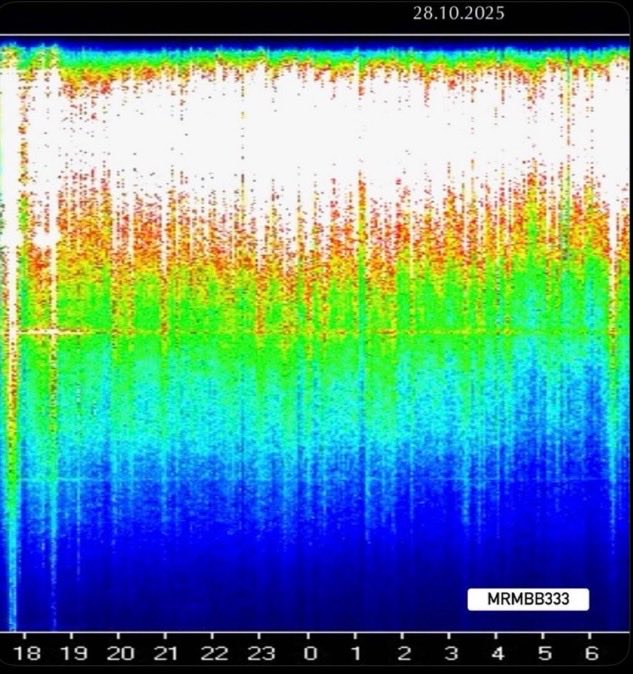Select hour 19 on time axis
The height and width of the screenshot is (674, 633).
(x=74, y=653)
